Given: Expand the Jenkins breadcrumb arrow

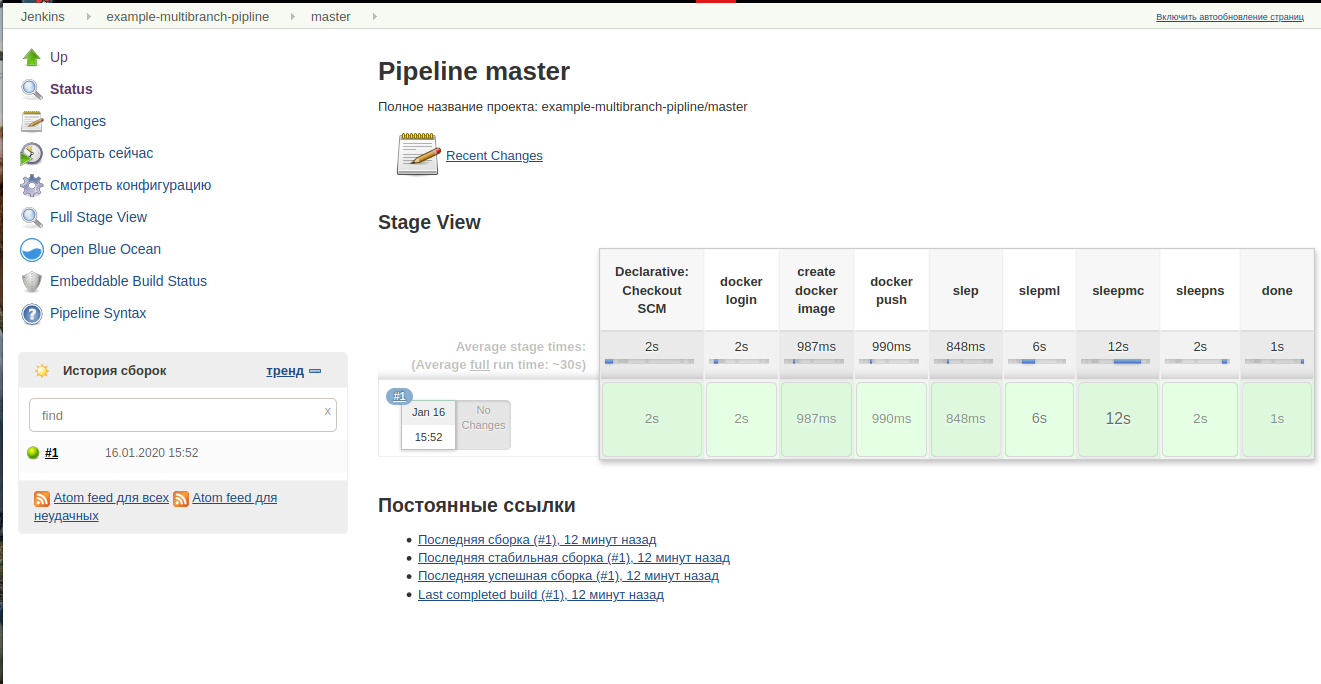Looking at the screenshot, I should coord(88,17).
